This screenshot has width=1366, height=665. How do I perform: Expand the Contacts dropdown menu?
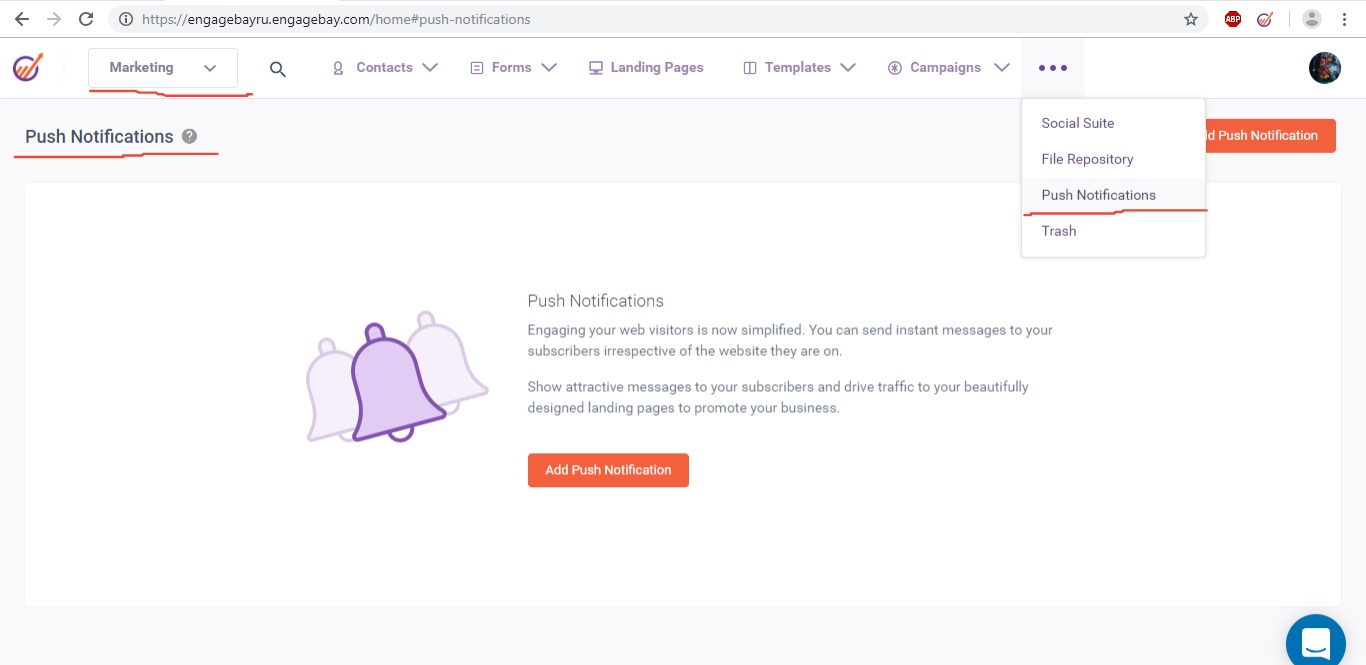click(385, 68)
